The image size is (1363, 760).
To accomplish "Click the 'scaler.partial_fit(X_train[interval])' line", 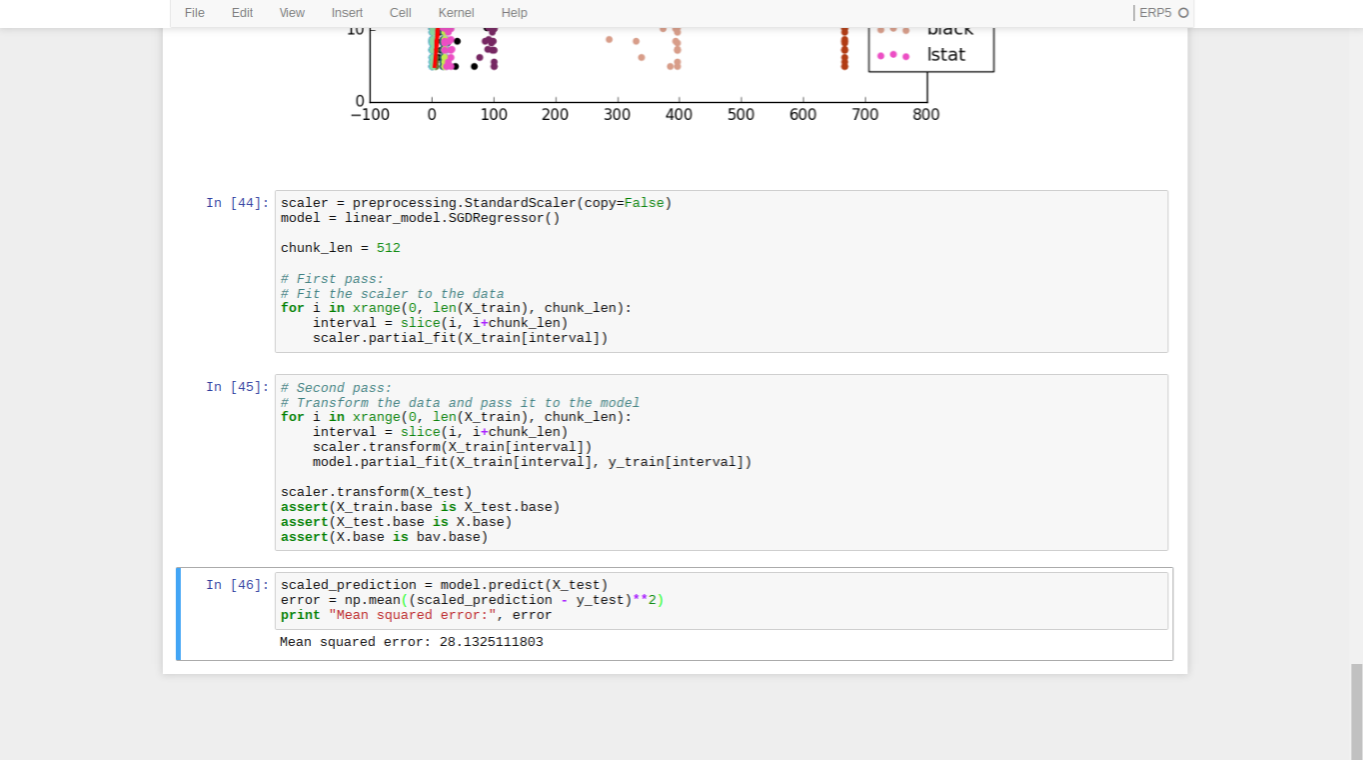I will tap(460, 338).
